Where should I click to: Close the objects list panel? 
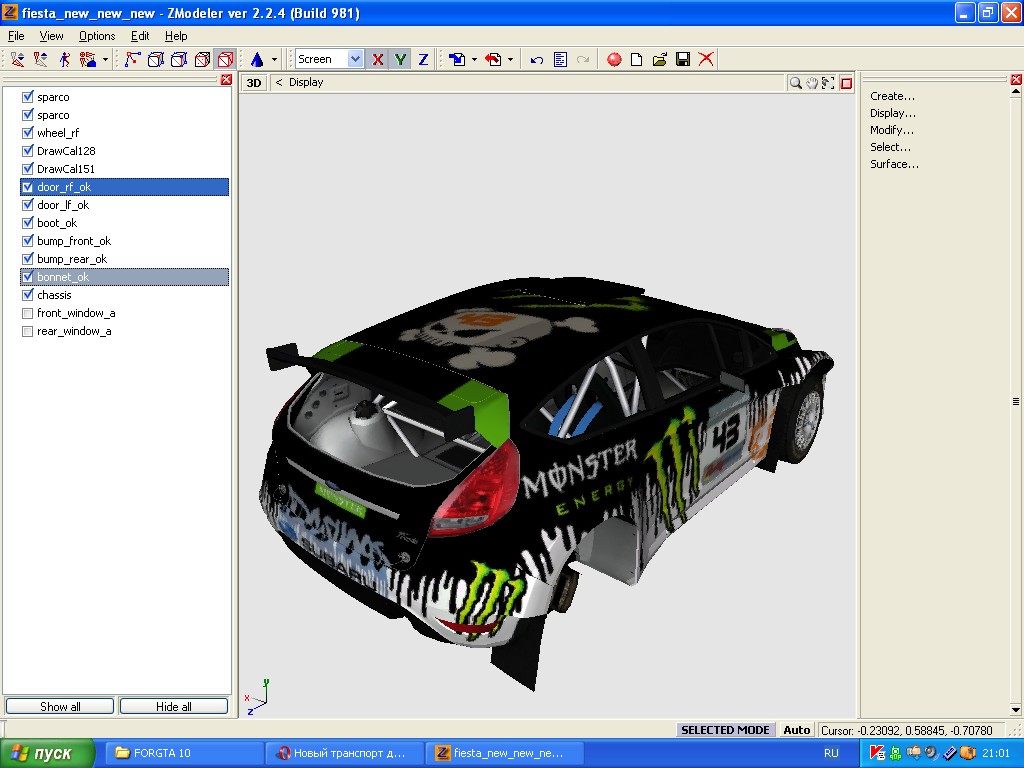point(226,80)
